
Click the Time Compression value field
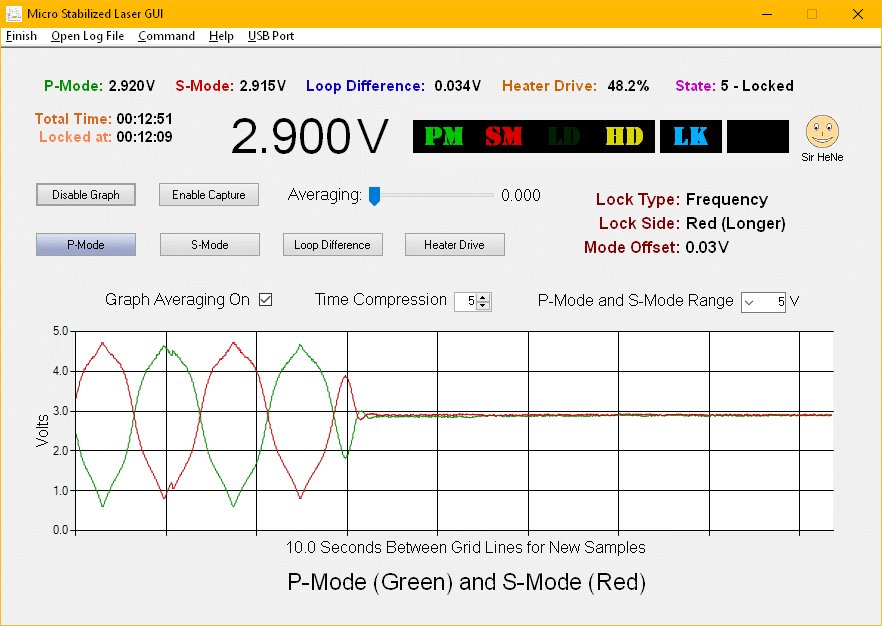[x=465, y=302]
